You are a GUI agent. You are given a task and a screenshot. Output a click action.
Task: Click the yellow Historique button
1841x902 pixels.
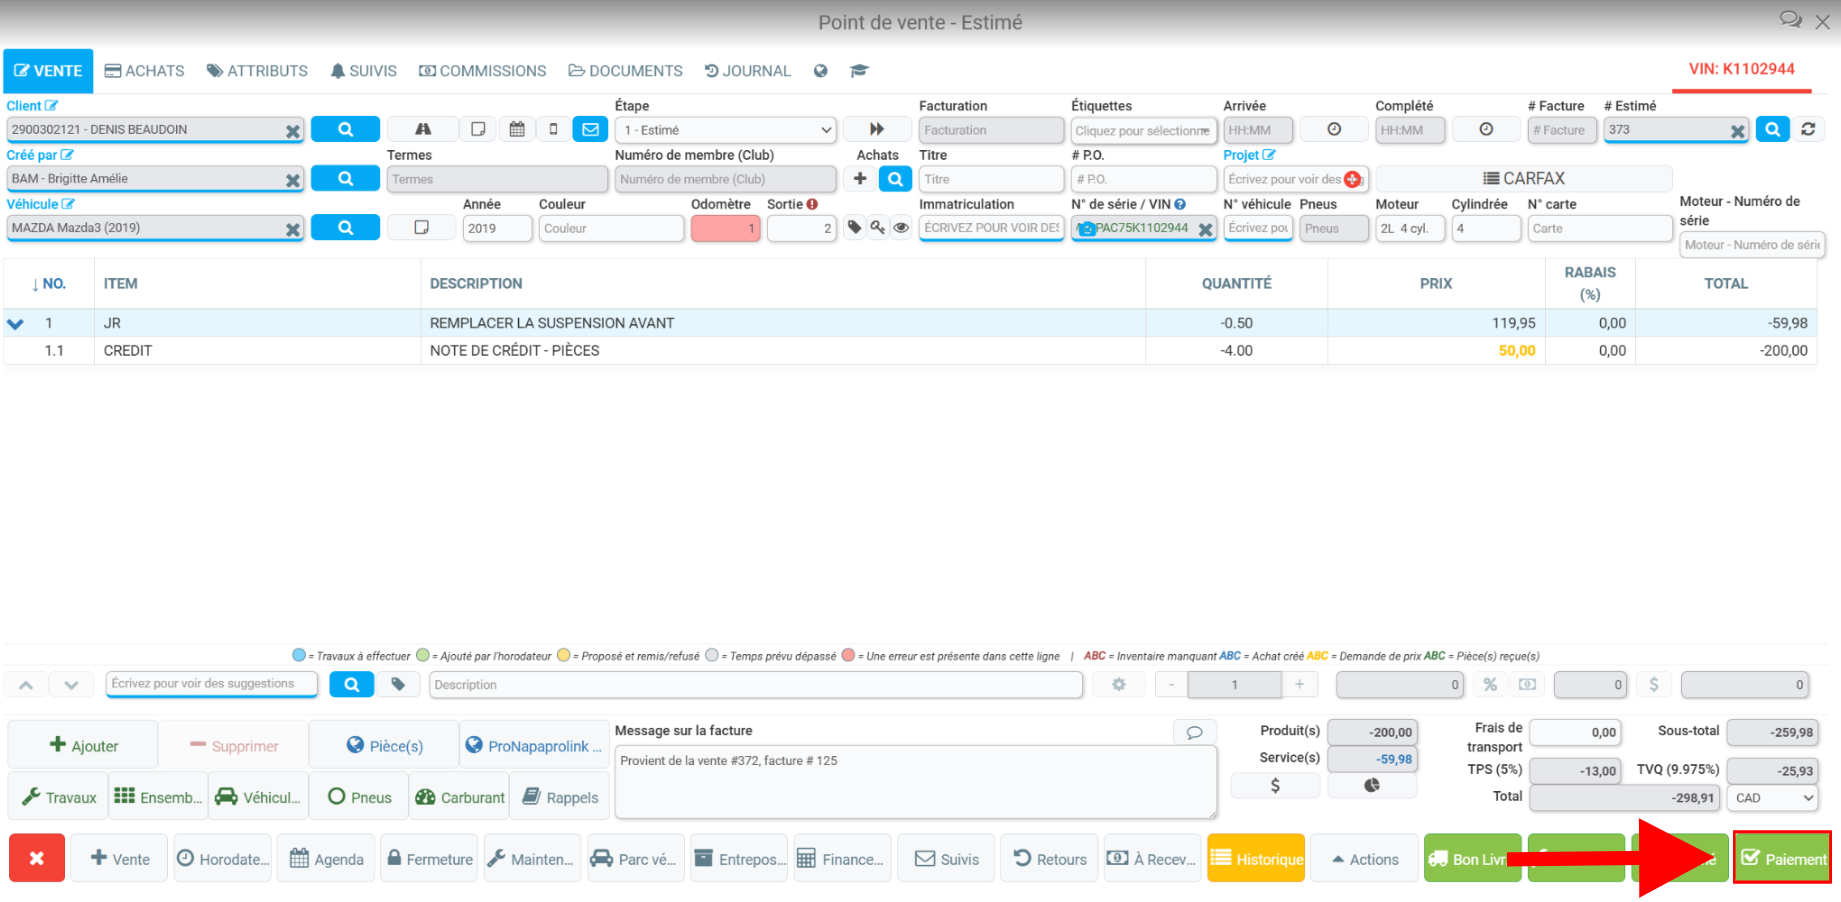click(1256, 859)
